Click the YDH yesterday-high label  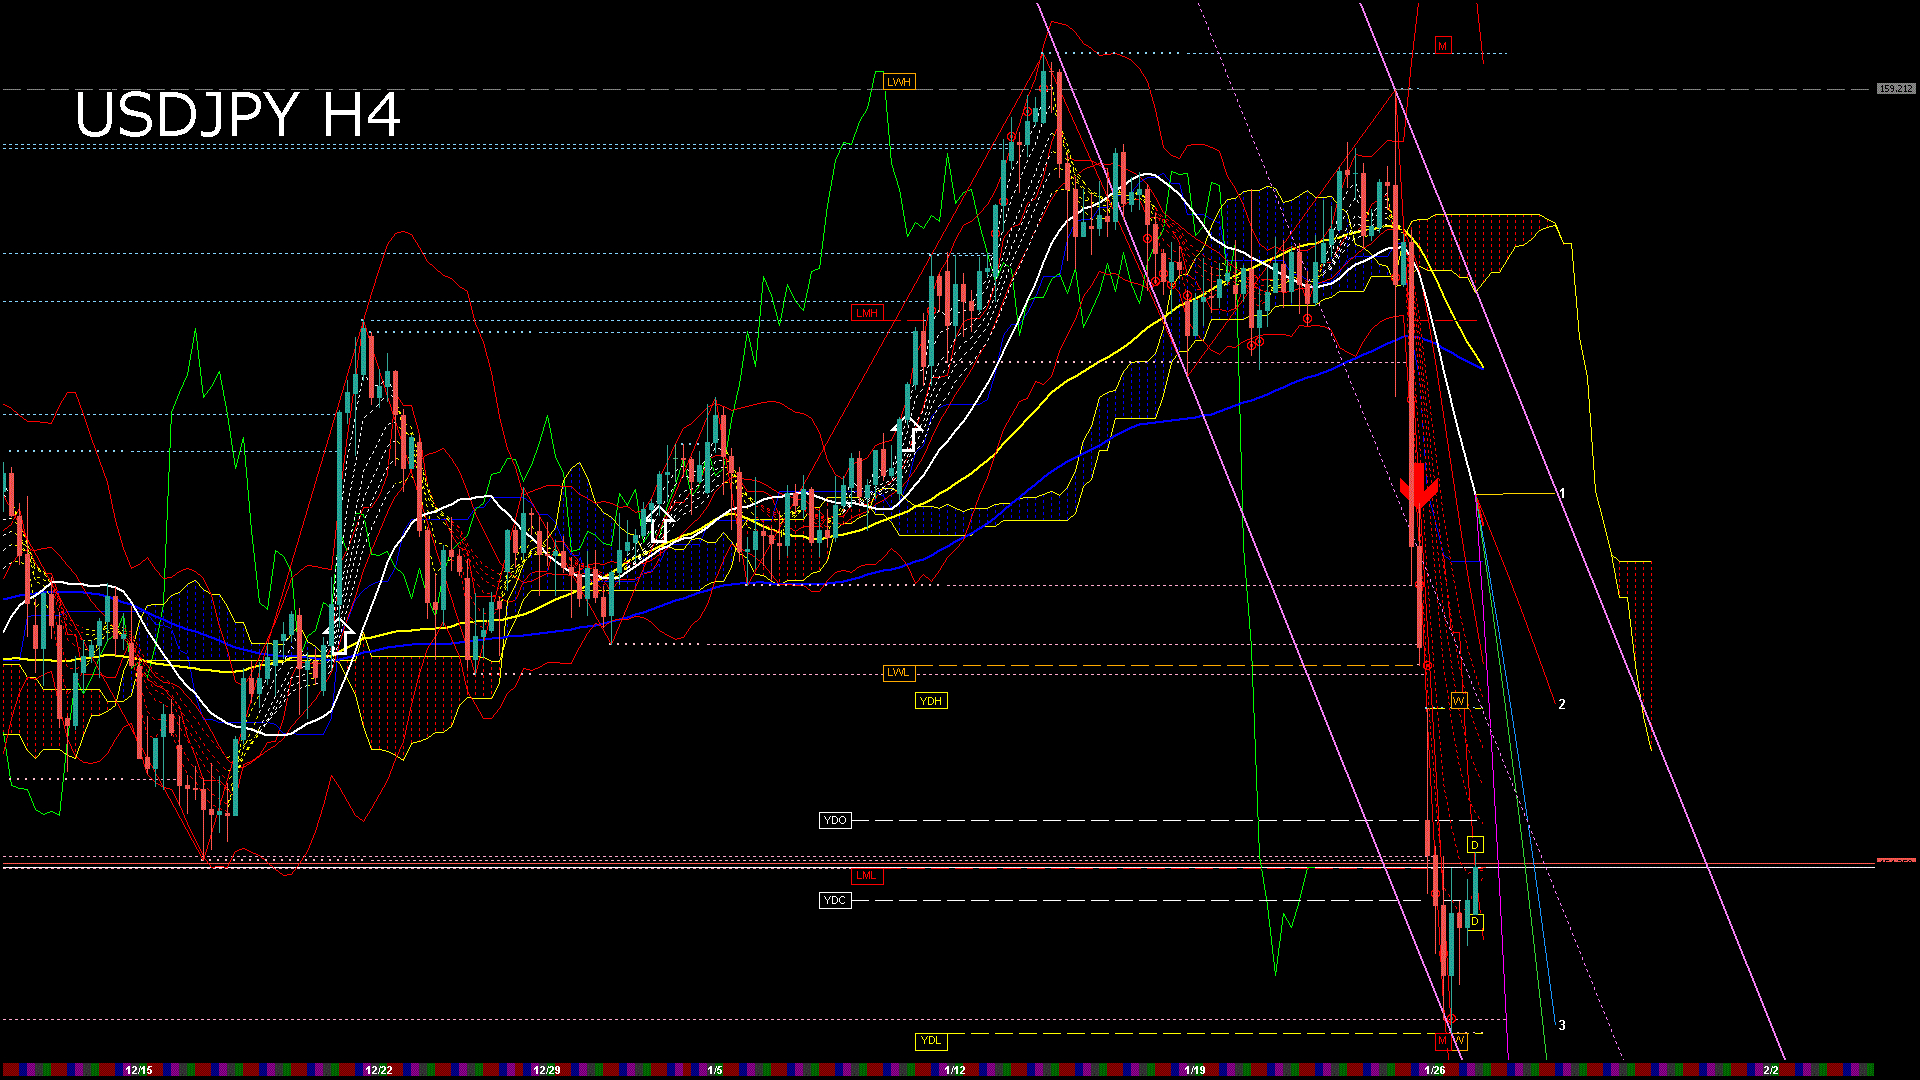coord(930,700)
